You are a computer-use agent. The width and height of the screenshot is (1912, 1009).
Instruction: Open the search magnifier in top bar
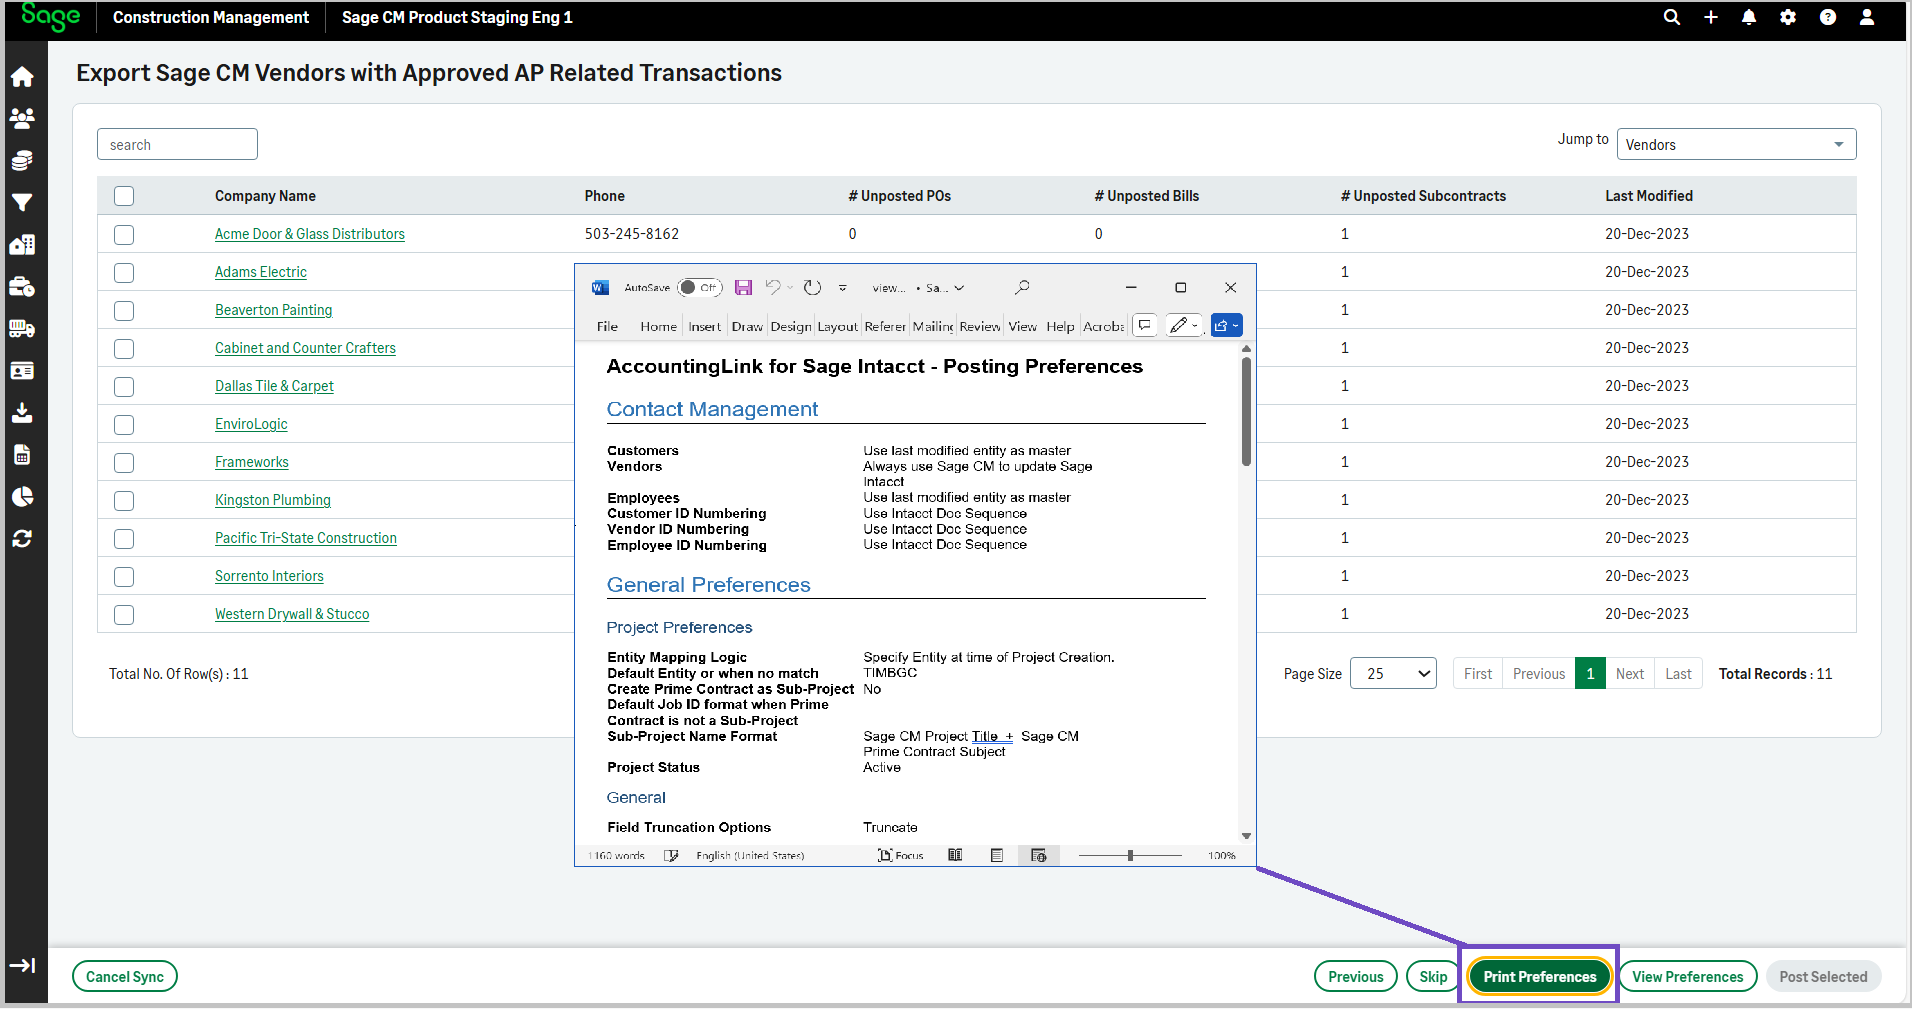pos(1671,17)
